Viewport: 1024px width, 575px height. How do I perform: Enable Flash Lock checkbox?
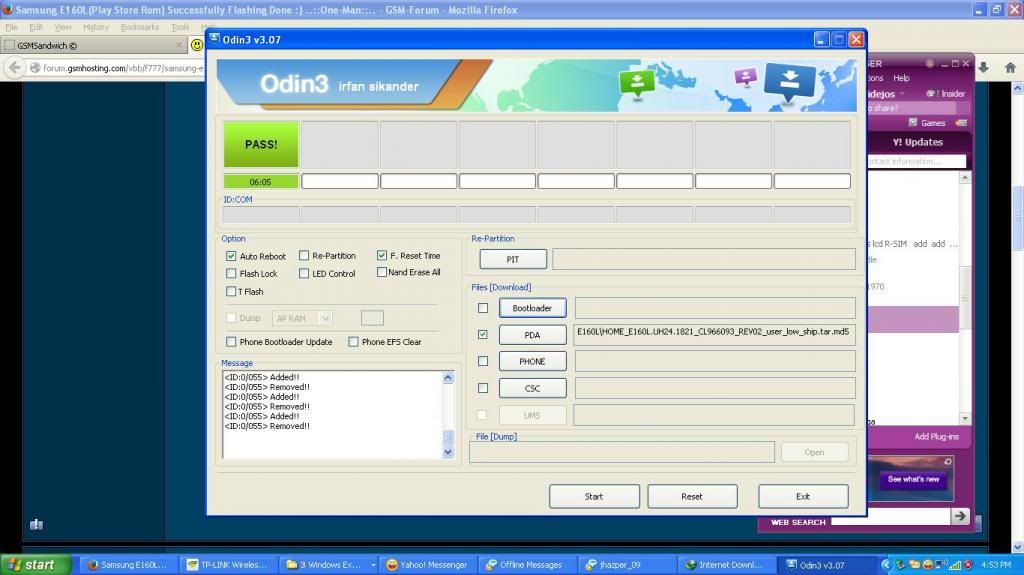pyautogui.click(x=231, y=273)
